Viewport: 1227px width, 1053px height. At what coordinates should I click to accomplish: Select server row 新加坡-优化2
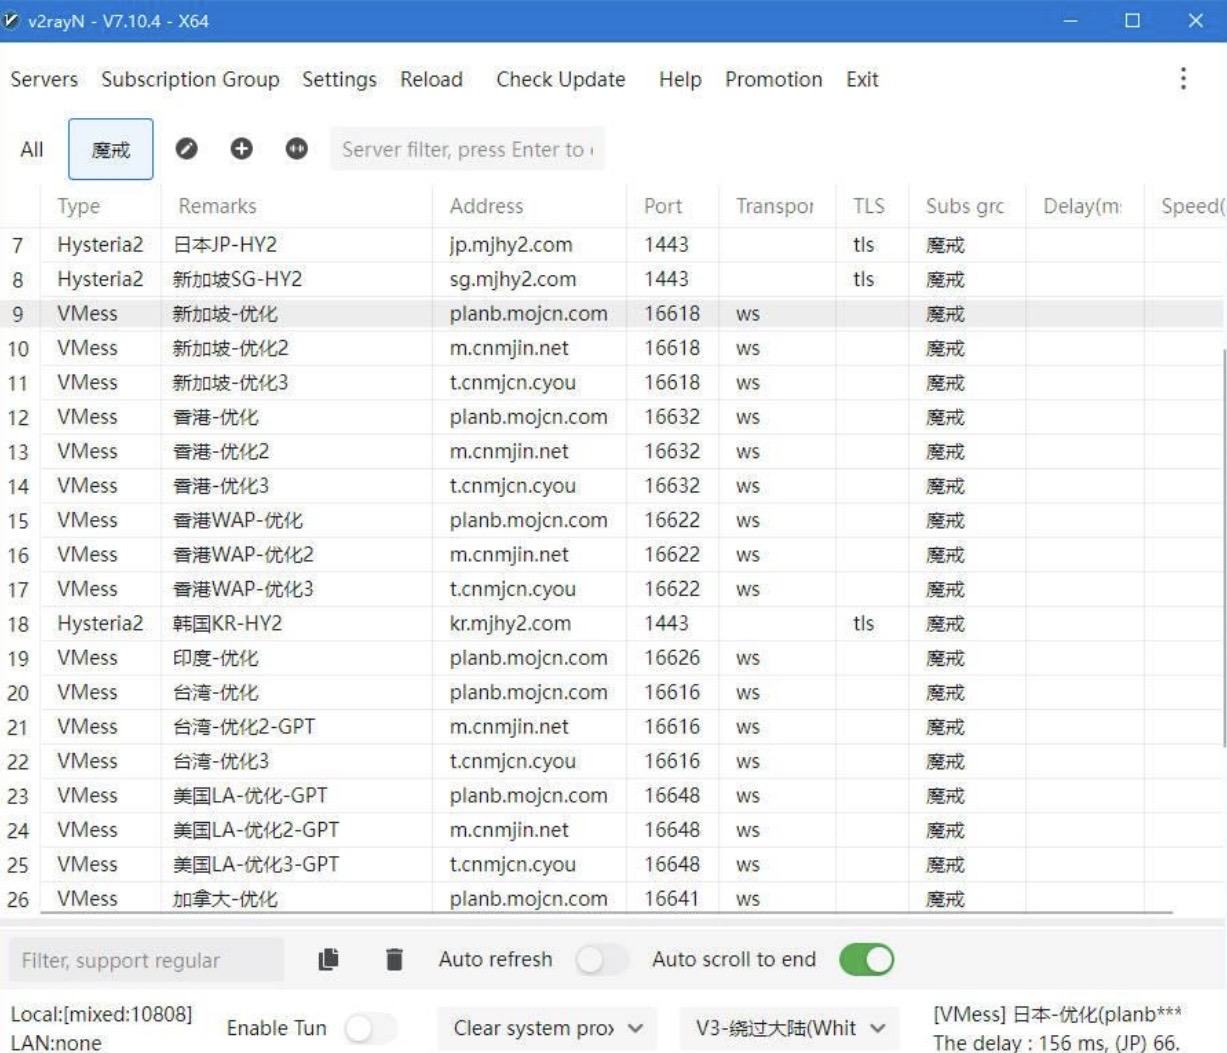[x=612, y=348]
